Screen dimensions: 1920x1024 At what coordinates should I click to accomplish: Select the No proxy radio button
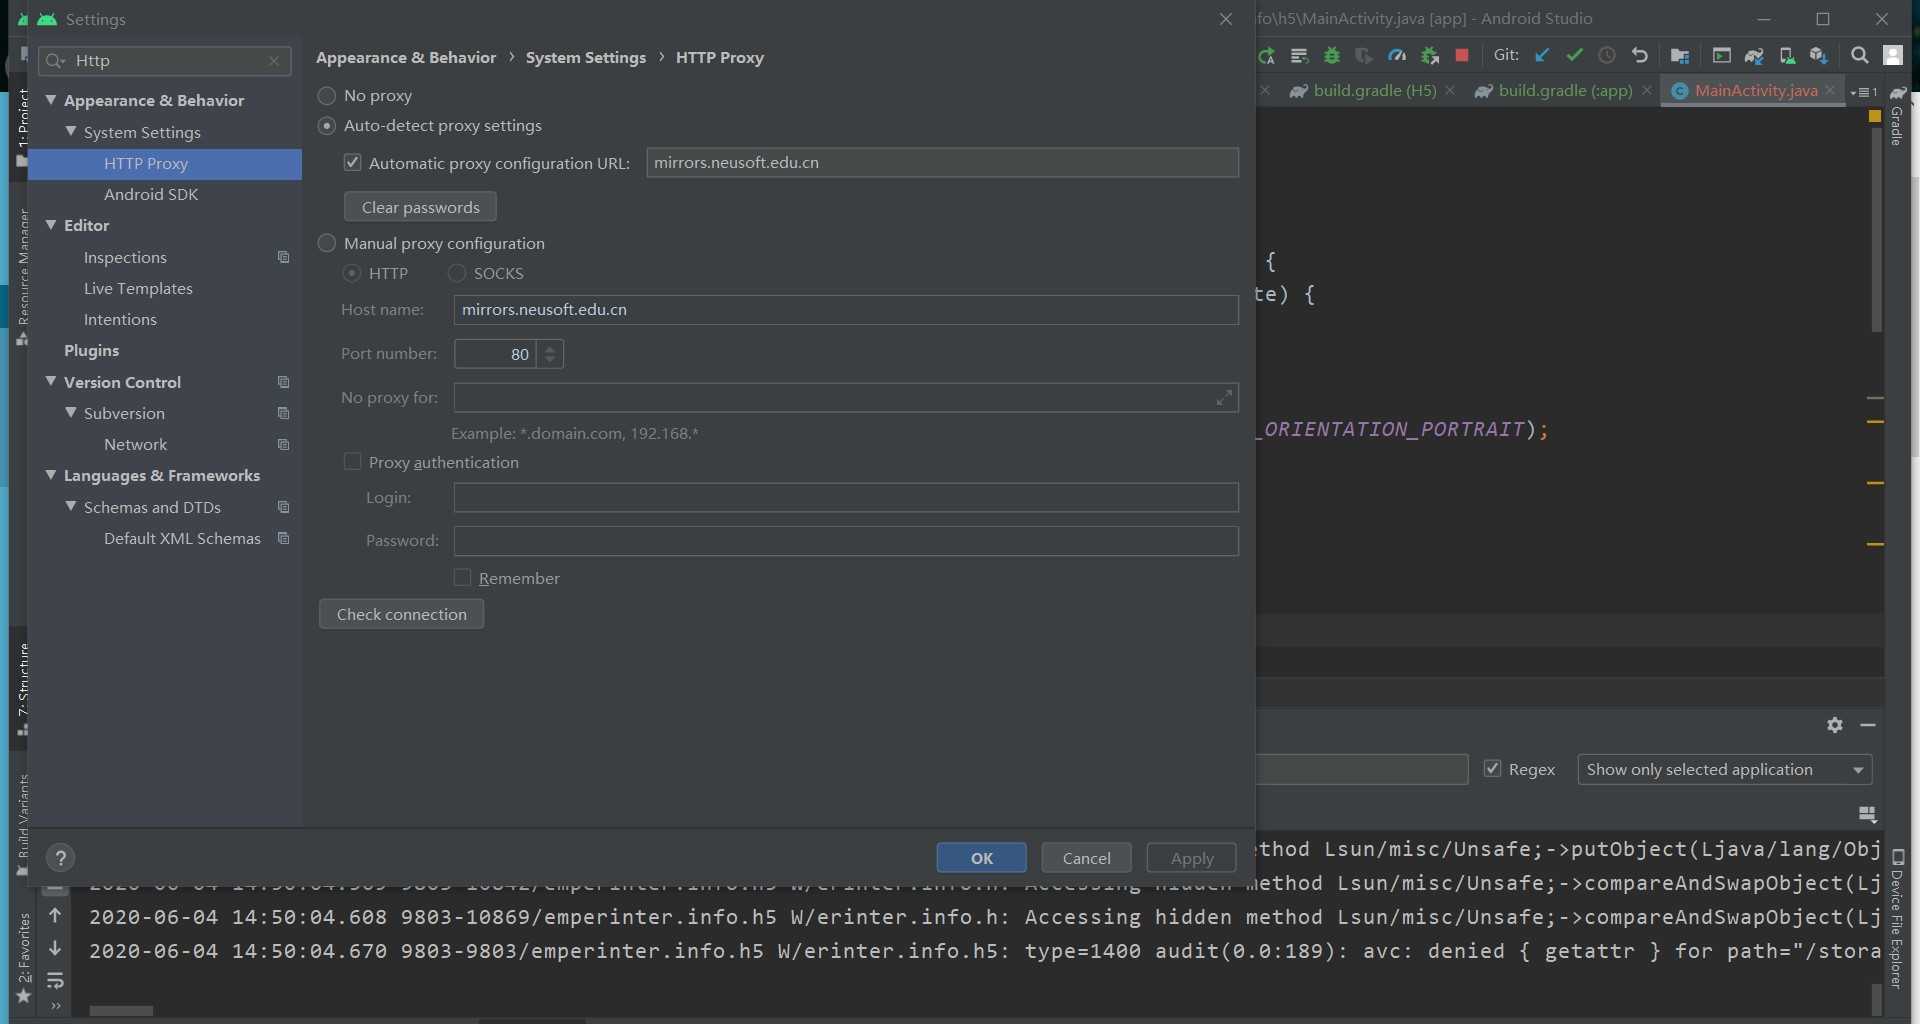pos(327,96)
